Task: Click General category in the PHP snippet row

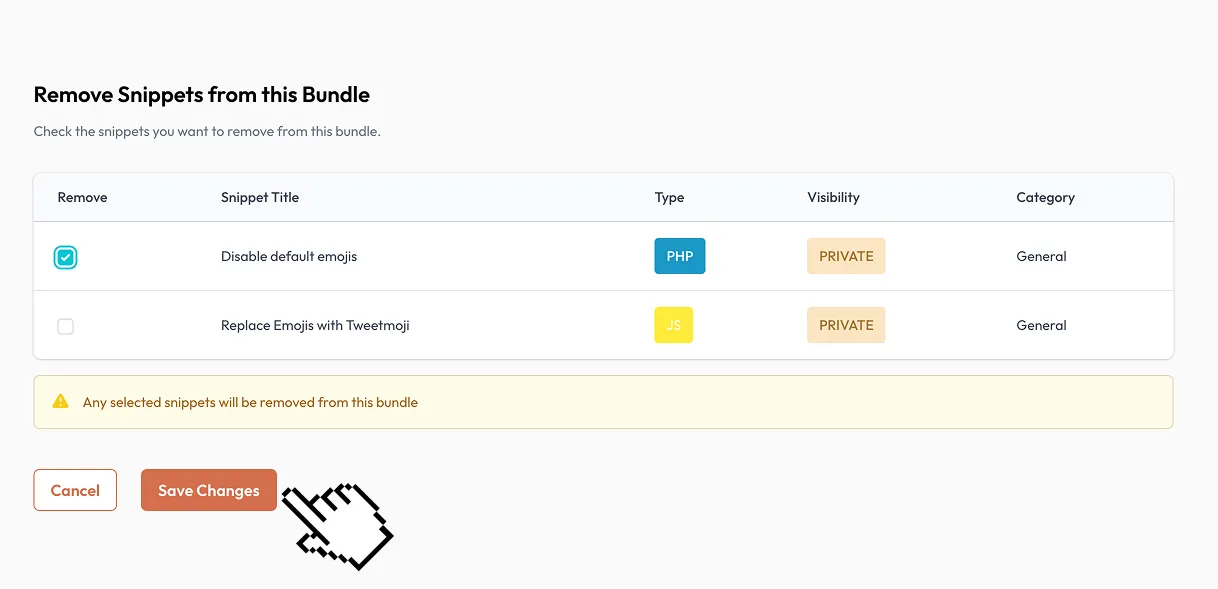Action: pyautogui.click(x=1041, y=256)
